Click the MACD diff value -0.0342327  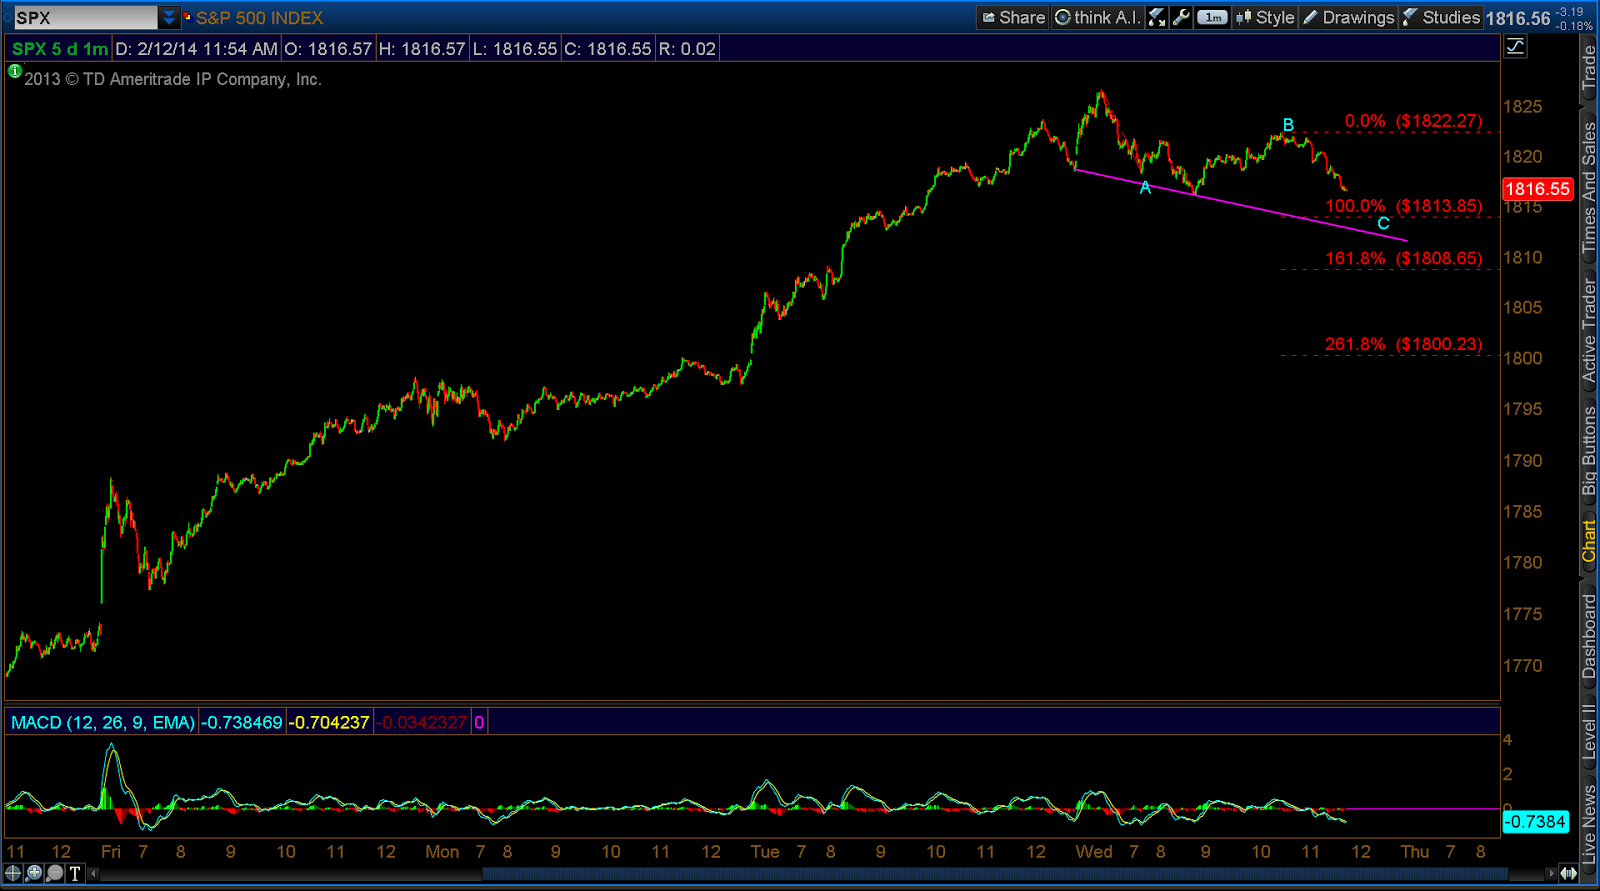tap(424, 722)
